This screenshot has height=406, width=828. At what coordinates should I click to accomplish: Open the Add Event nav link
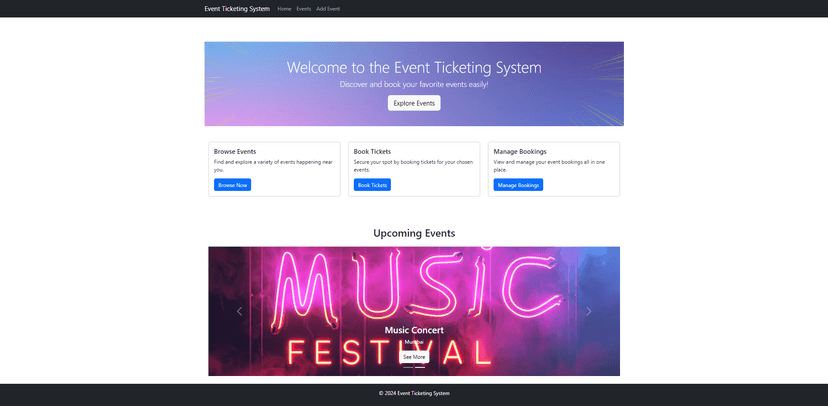[x=328, y=9]
